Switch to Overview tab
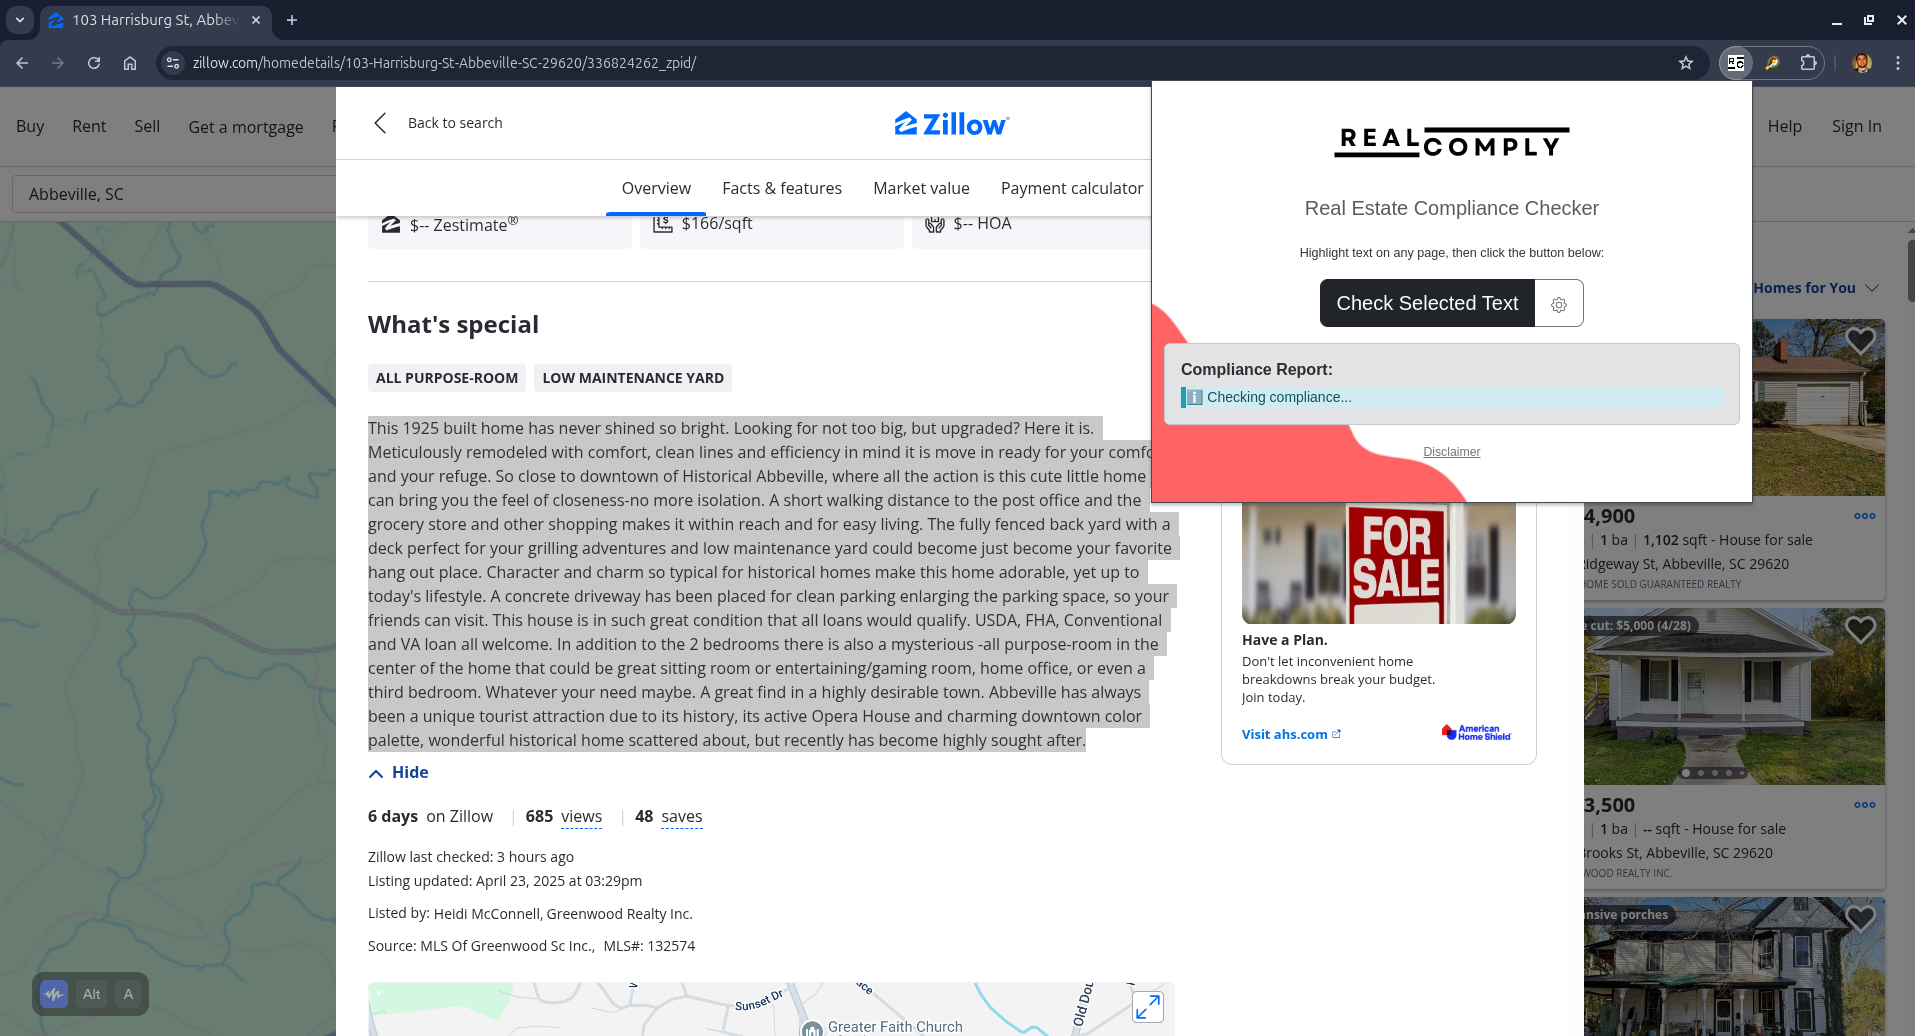This screenshot has width=1915, height=1036. 656,188
